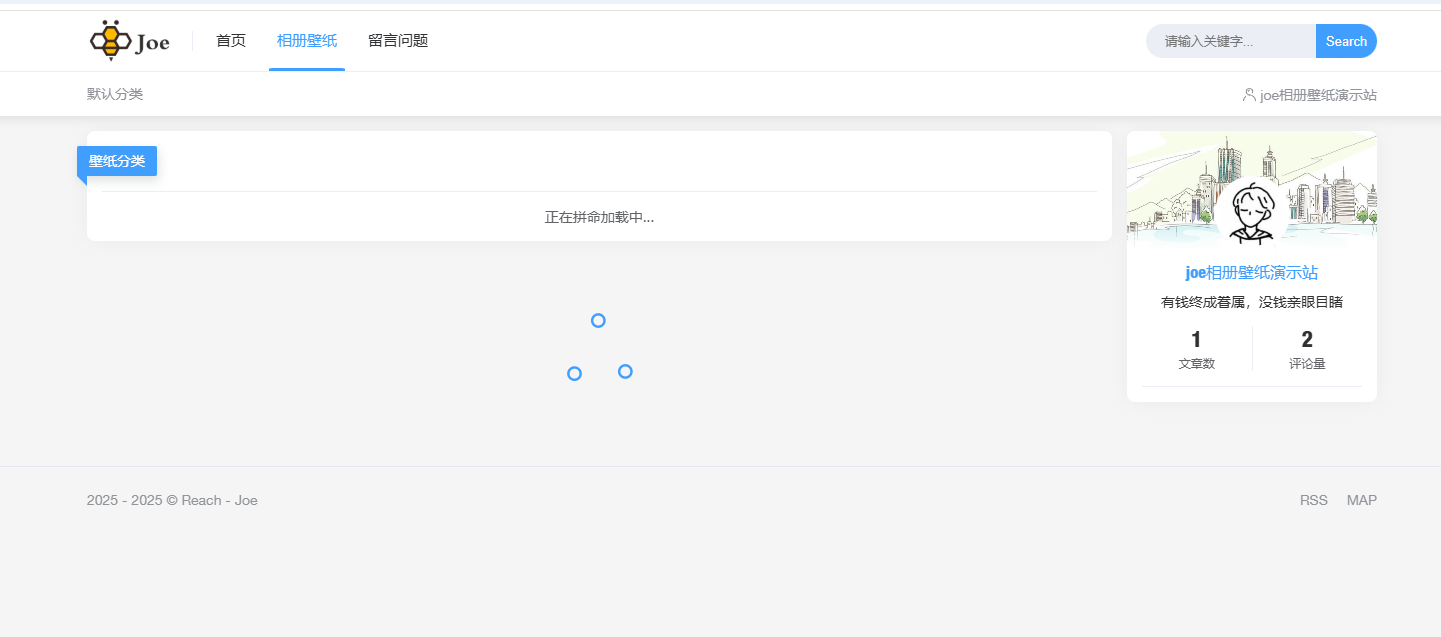The width and height of the screenshot is (1441, 637).
Task: Open the RSS link in footer
Action: [x=1313, y=500]
